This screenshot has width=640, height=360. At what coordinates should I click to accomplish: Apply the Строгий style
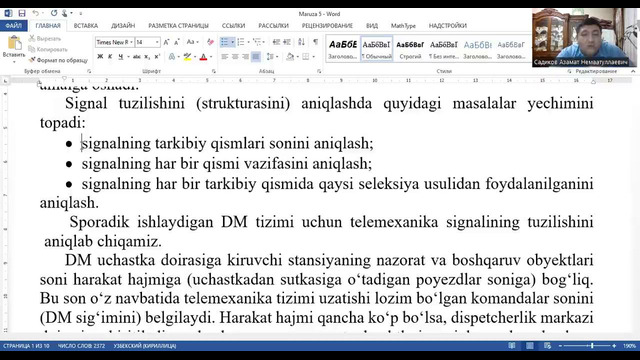(410, 49)
